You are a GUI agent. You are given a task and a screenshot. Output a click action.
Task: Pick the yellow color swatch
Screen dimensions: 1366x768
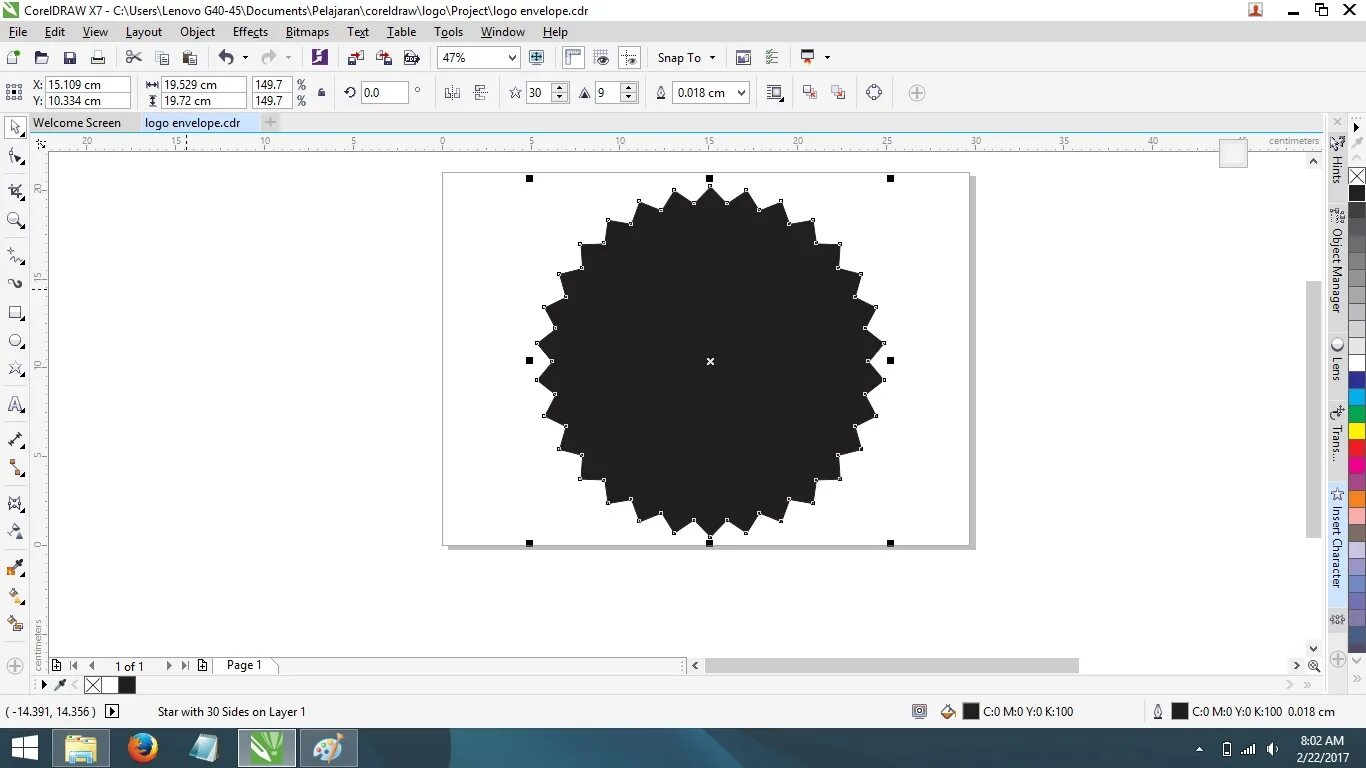tap(1357, 431)
